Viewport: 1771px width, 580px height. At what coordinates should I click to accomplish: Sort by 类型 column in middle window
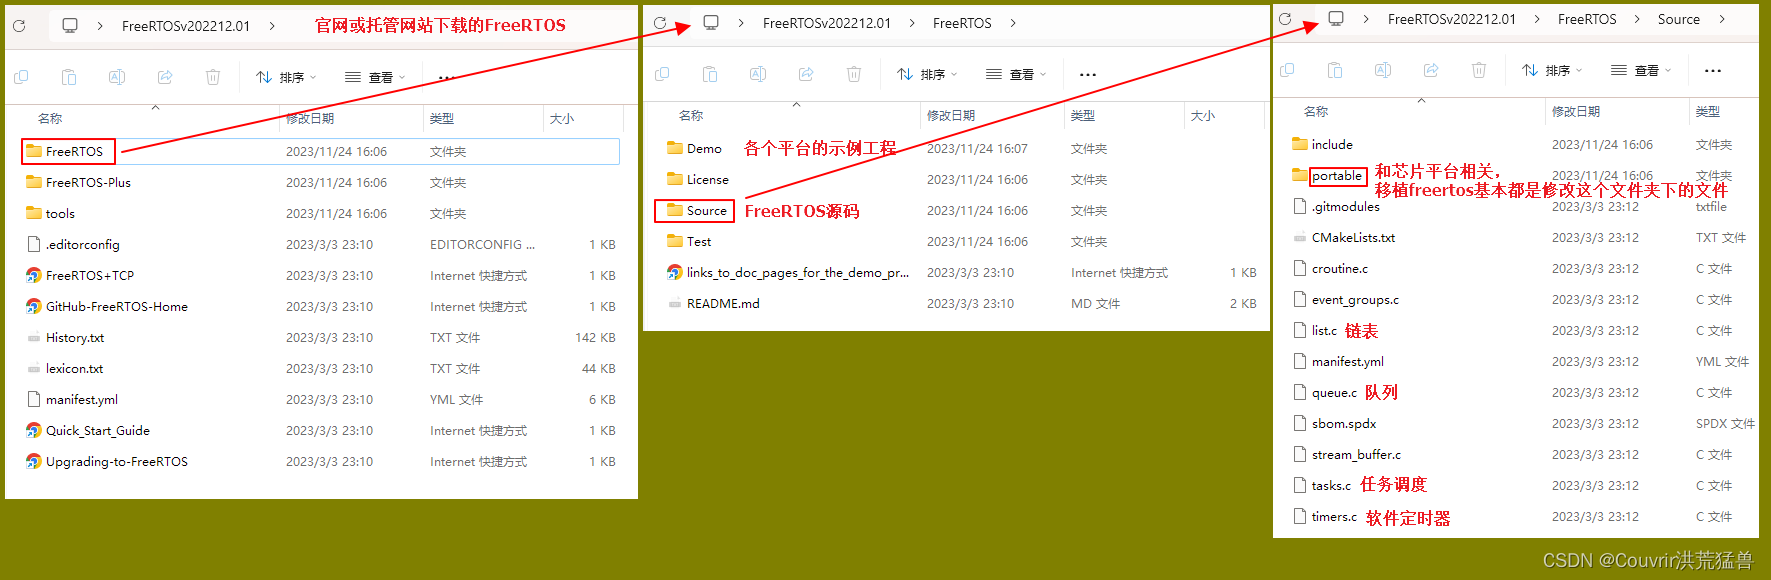(1083, 115)
